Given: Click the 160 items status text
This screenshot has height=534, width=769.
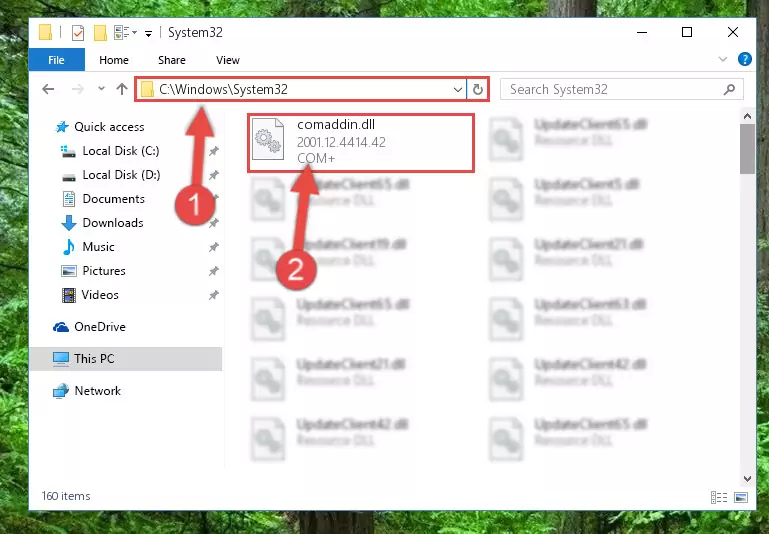Looking at the screenshot, I should pos(66,496).
